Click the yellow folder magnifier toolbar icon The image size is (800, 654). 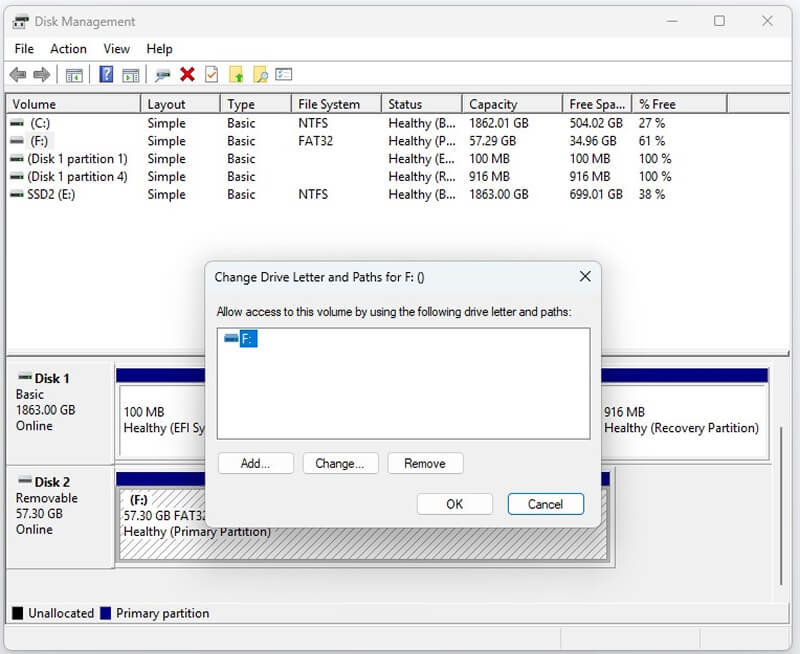point(260,75)
